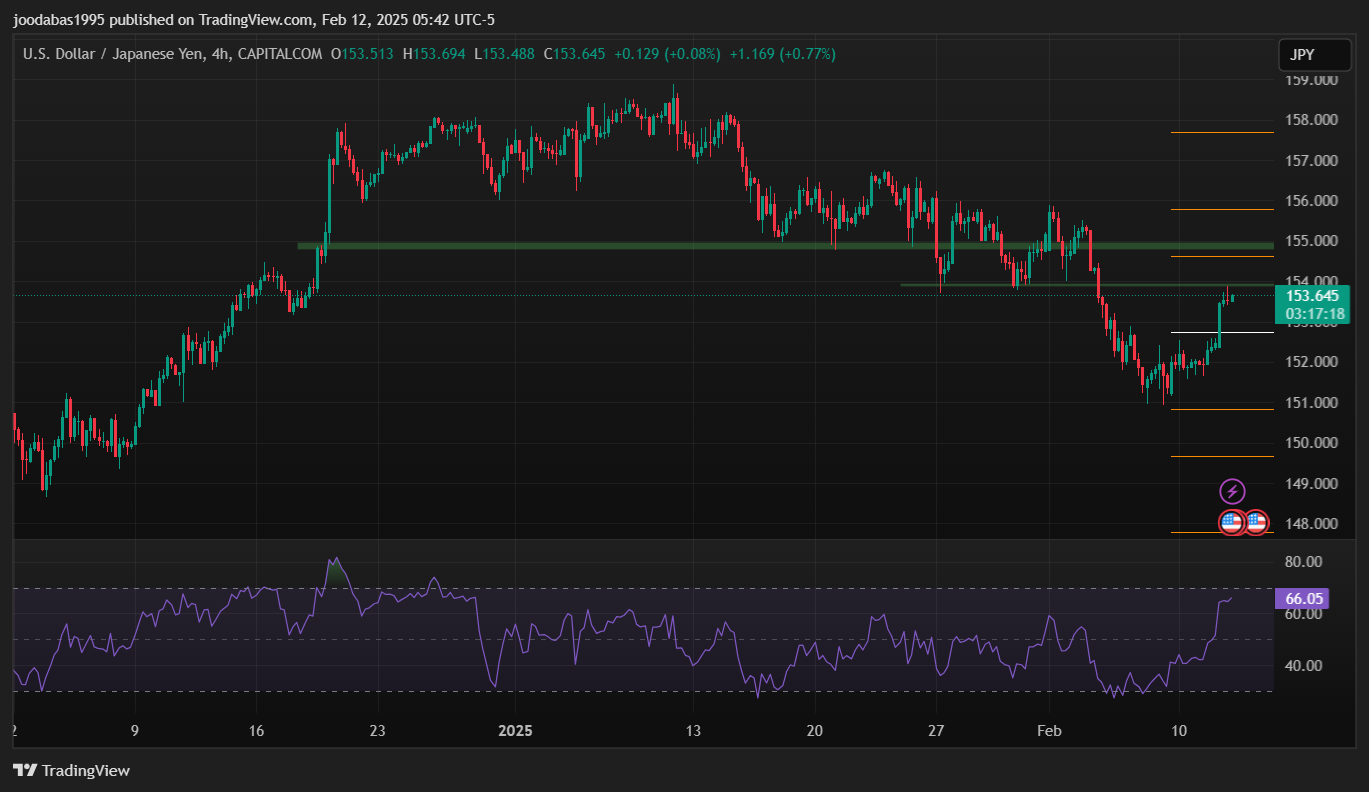The width and height of the screenshot is (1369, 792).
Task: Click the 4h interval in chart legend
Action: pyautogui.click(x=218, y=54)
